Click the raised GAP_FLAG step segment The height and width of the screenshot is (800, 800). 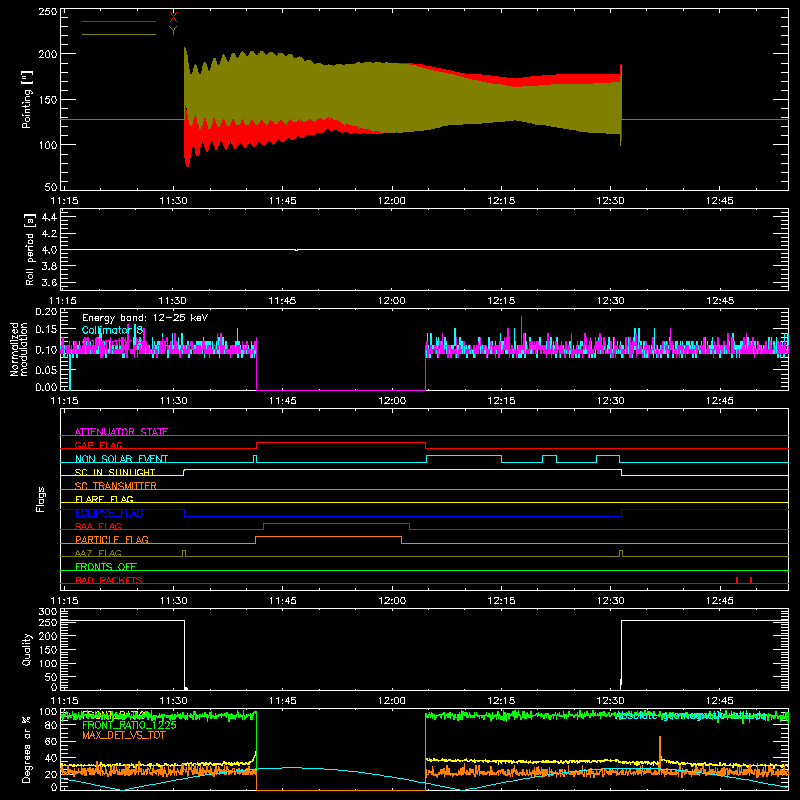[341, 442]
